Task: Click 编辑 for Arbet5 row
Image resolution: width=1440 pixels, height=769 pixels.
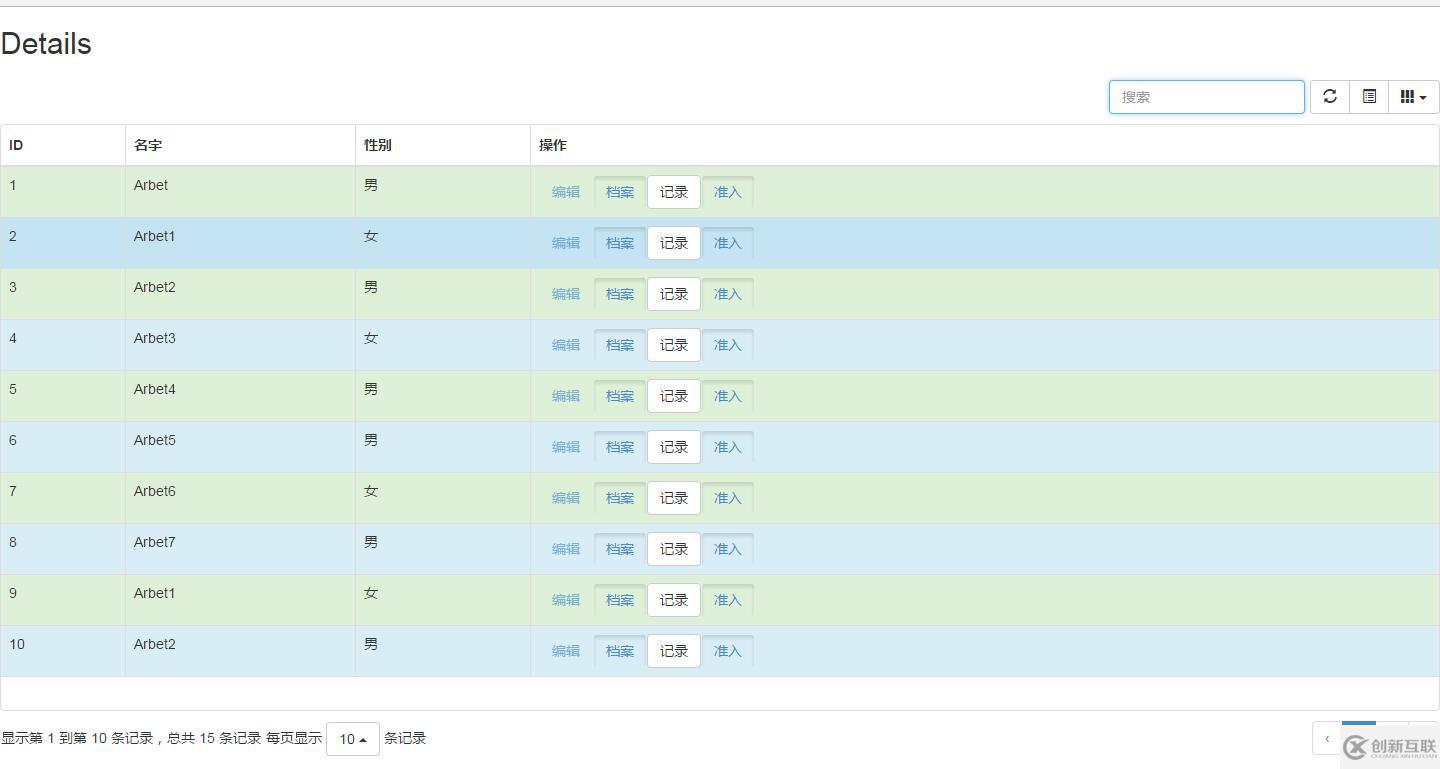Action: [x=566, y=447]
